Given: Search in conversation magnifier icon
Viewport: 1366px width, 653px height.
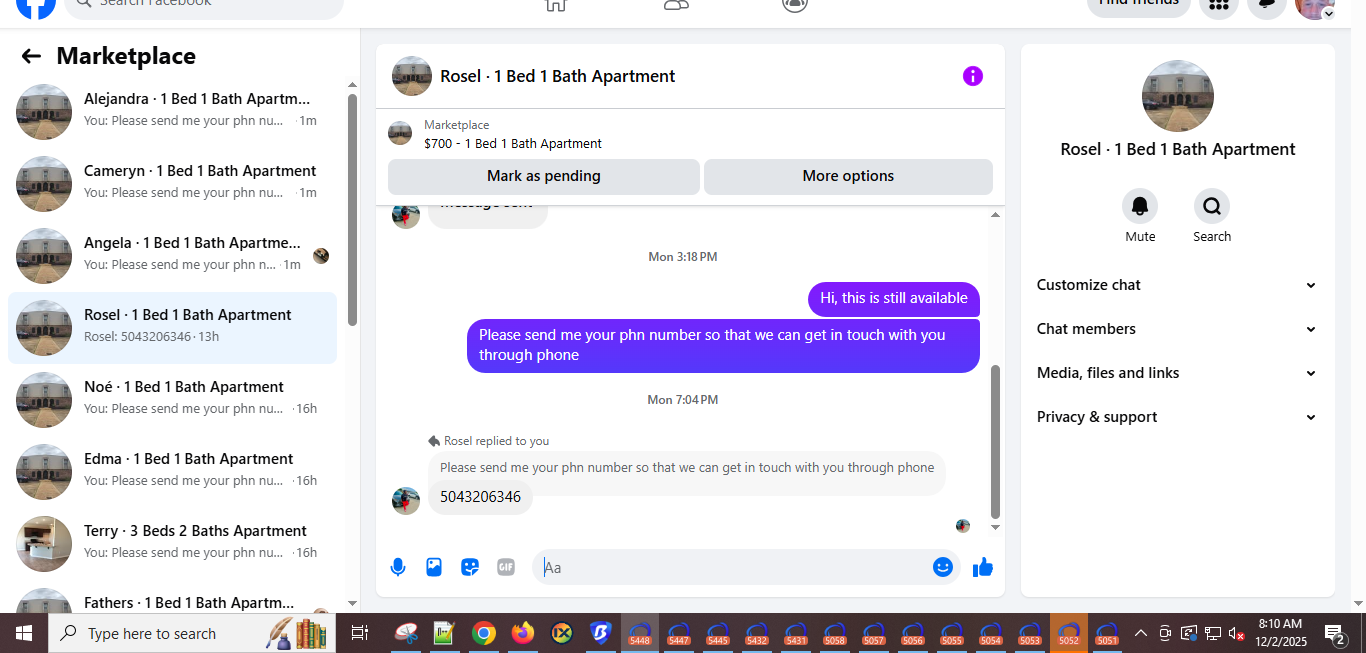Looking at the screenshot, I should 1212,206.
